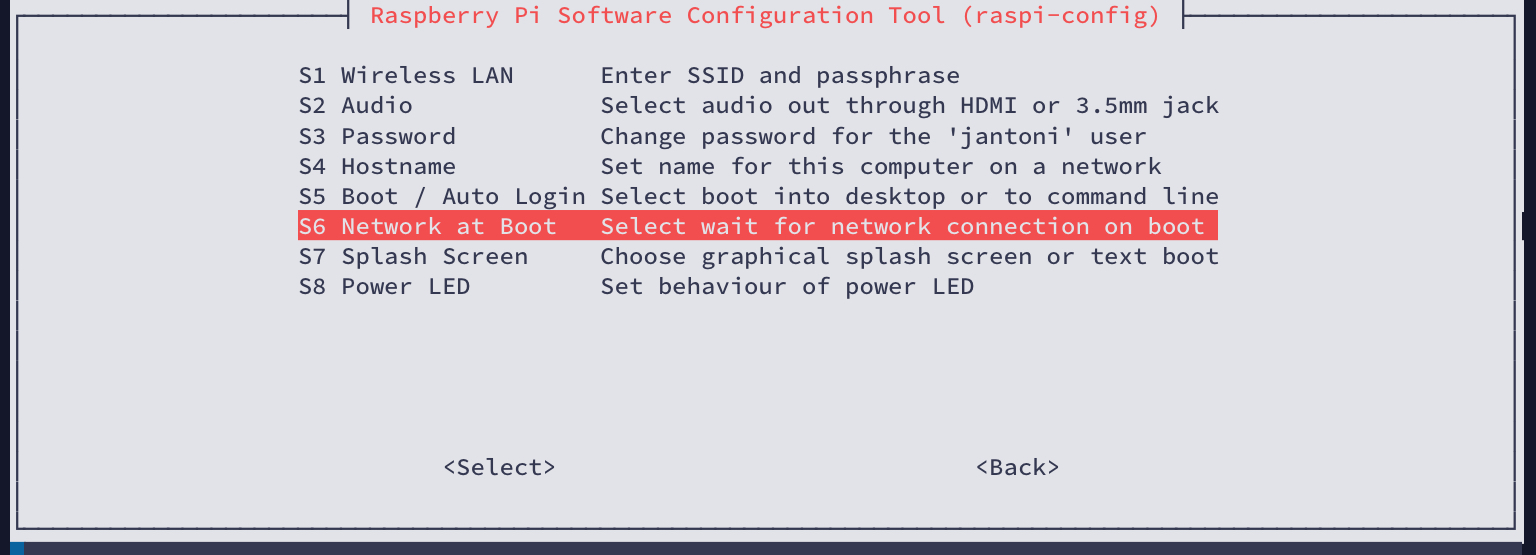Open the S3 Password entry
Image resolution: width=1536 pixels, height=555 pixels.
pos(377,136)
